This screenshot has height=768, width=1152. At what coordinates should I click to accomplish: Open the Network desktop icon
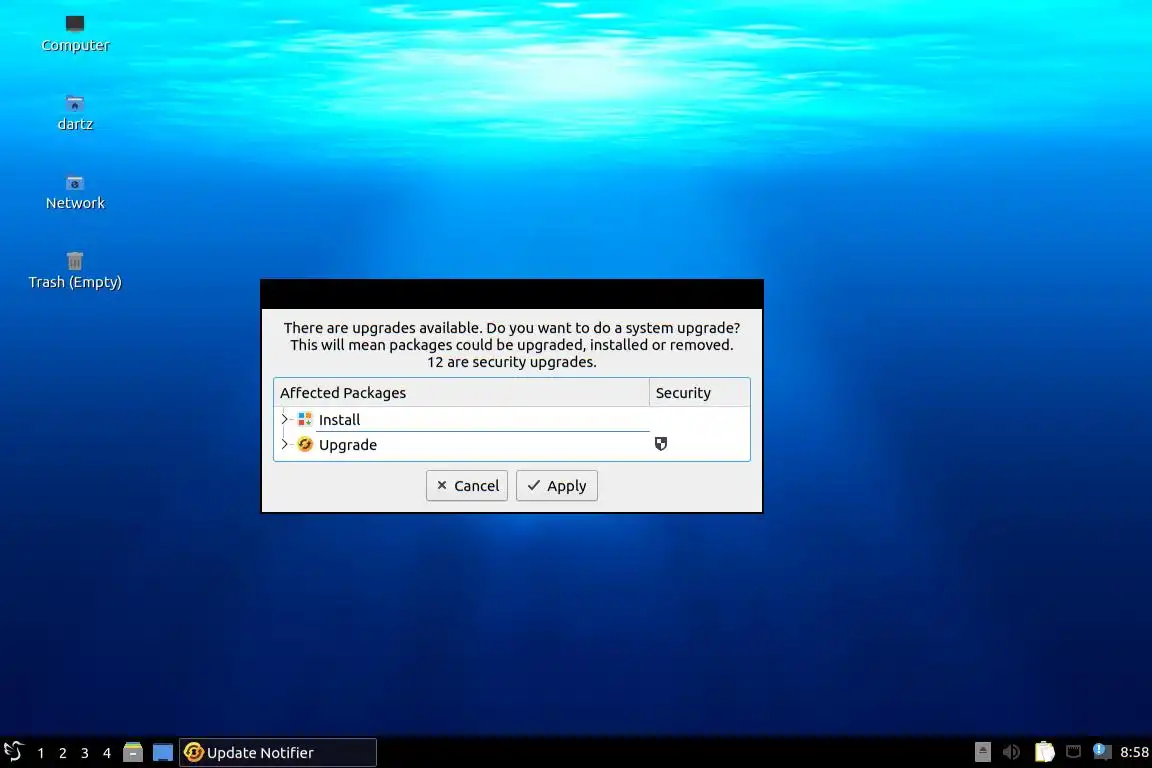[x=75, y=192]
